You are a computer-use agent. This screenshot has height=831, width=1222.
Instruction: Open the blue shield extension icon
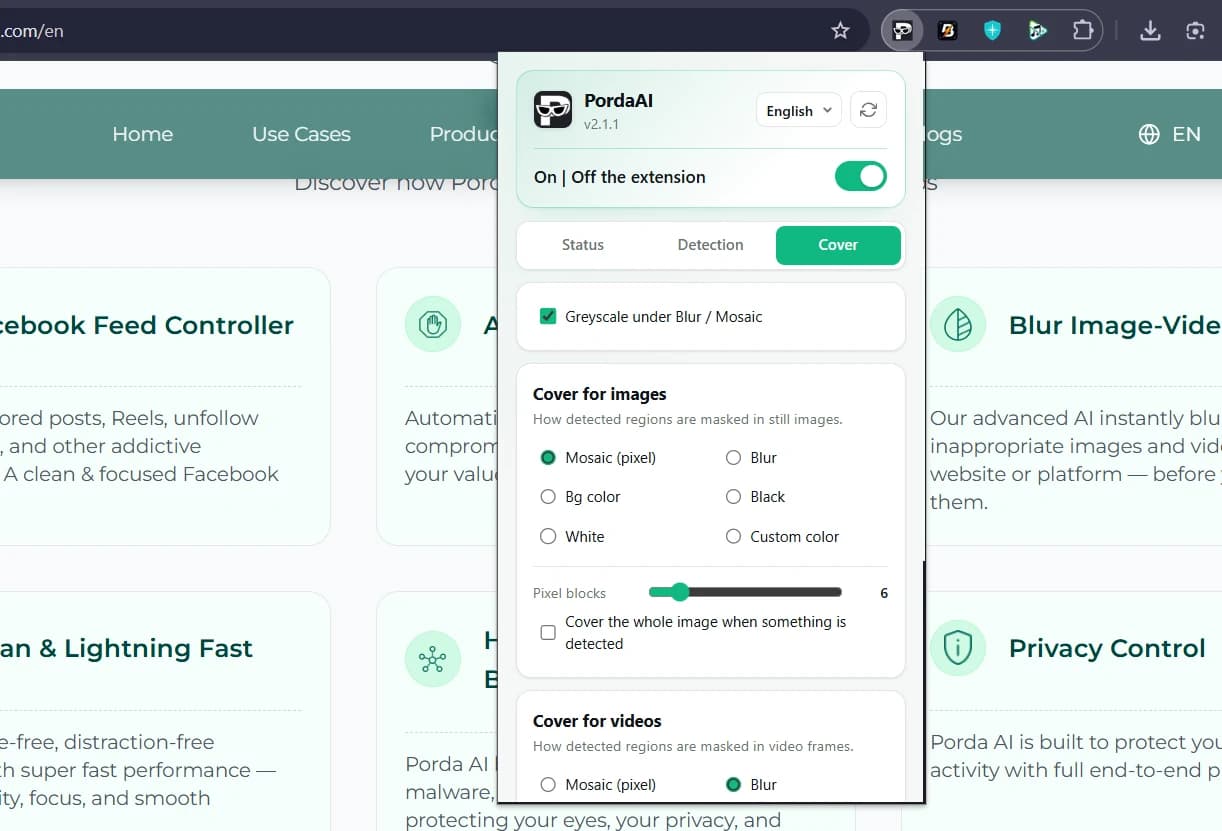tap(992, 31)
